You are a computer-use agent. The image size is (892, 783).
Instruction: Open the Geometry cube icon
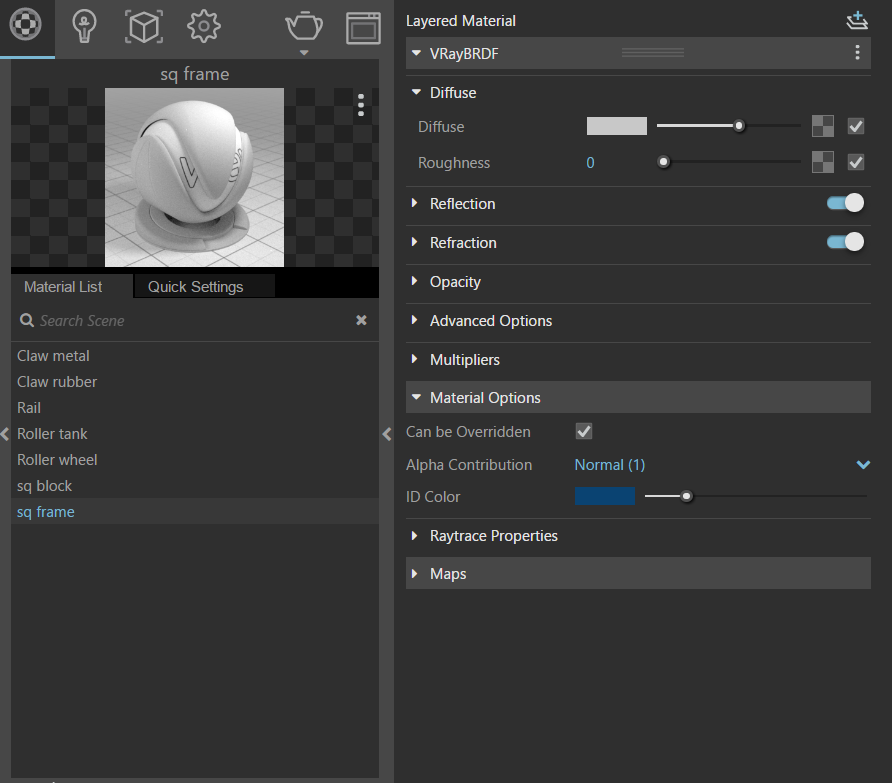click(144, 26)
